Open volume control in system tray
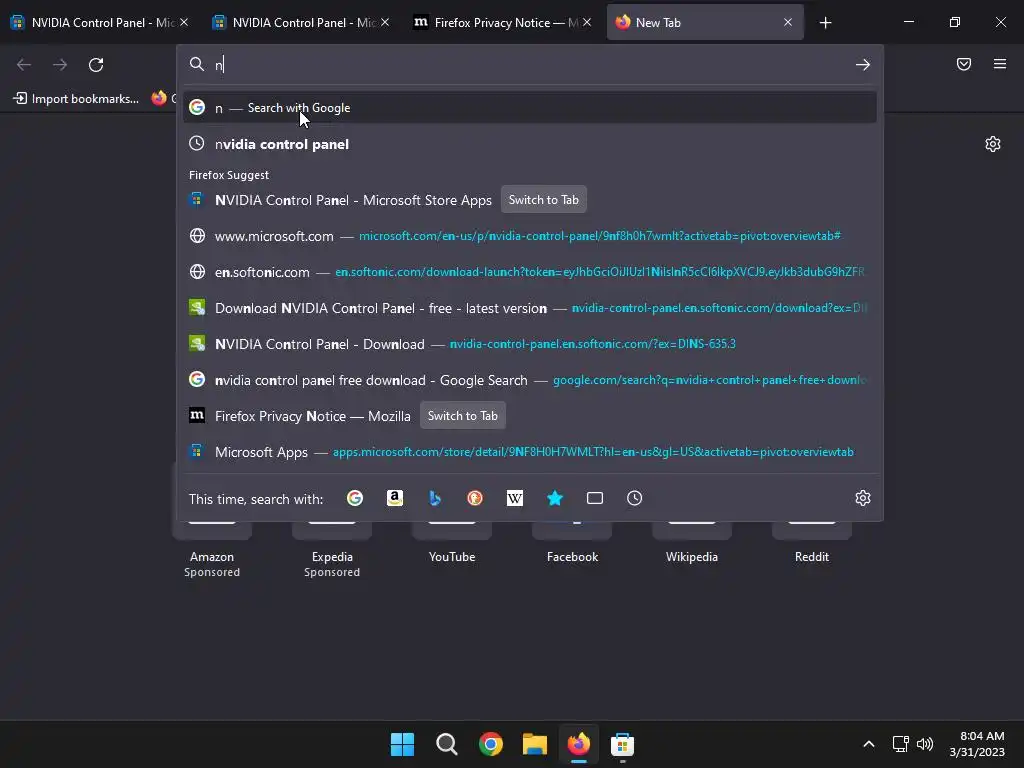The width and height of the screenshot is (1024, 768). click(x=925, y=744)
